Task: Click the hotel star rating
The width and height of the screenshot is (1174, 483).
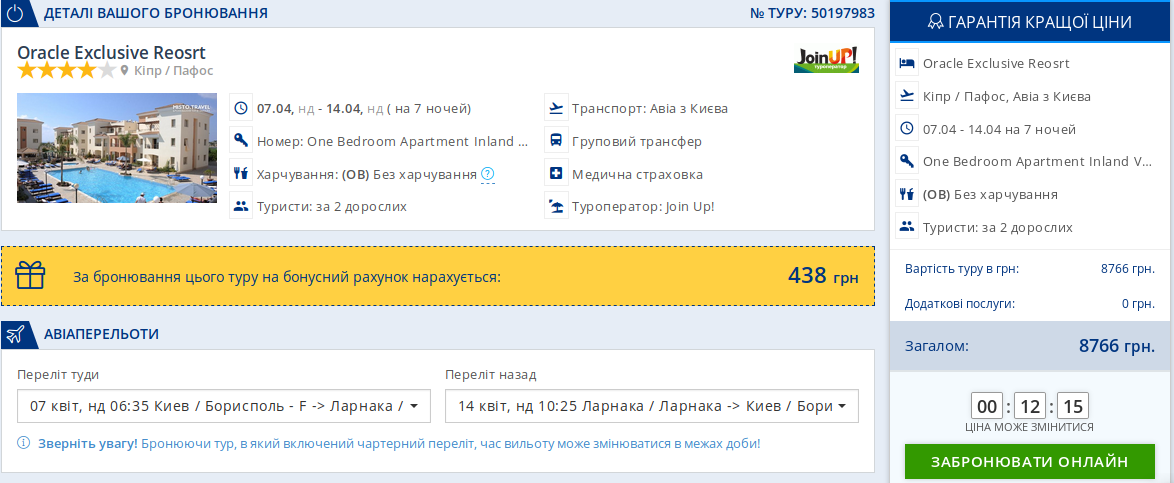Action: click(66, 71)
